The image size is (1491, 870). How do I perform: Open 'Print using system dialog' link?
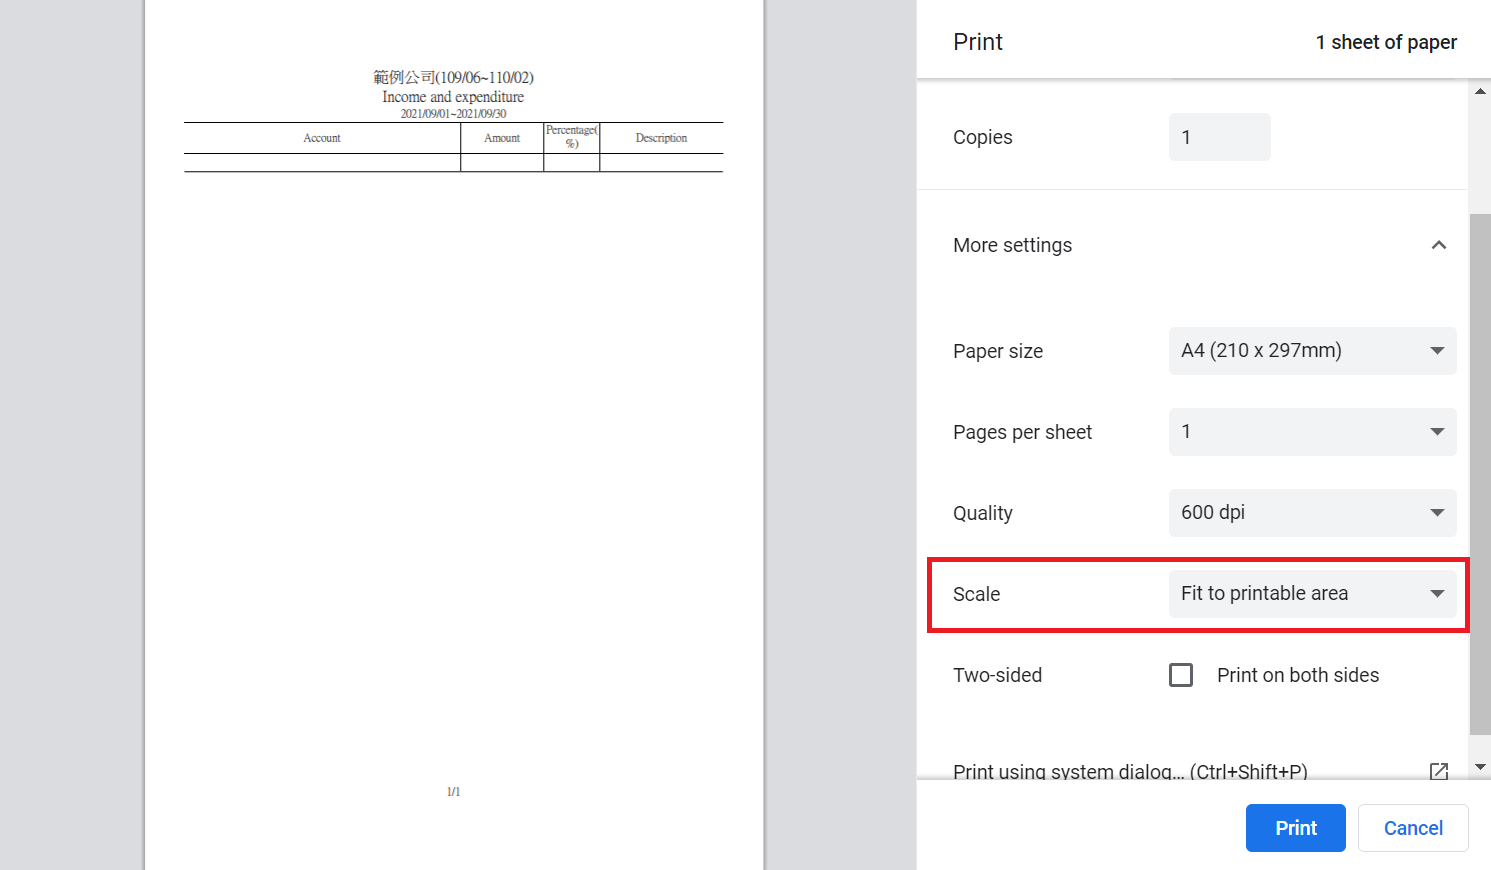tap(1129, 771)
